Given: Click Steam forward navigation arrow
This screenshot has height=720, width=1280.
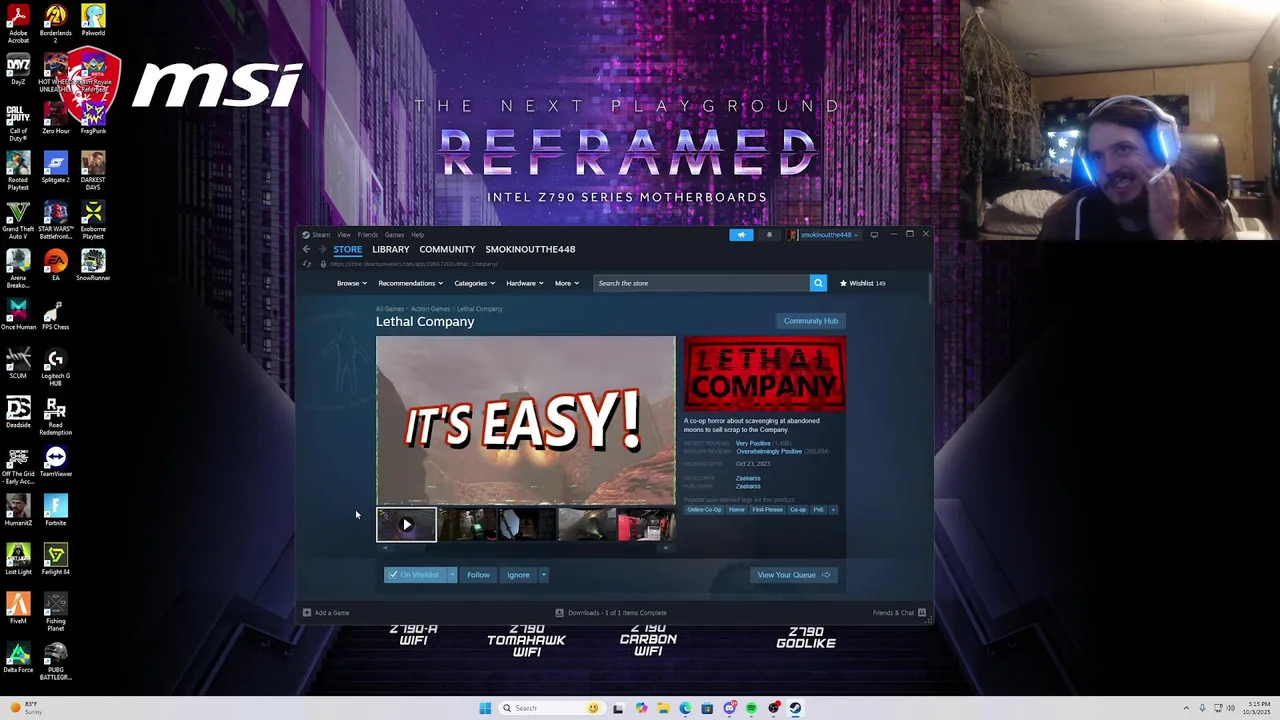Looking at the screenshot, I should click(322, 249).
